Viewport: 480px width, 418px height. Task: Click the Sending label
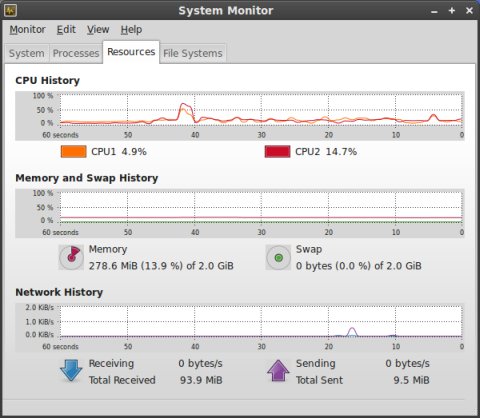click(315, 363)
